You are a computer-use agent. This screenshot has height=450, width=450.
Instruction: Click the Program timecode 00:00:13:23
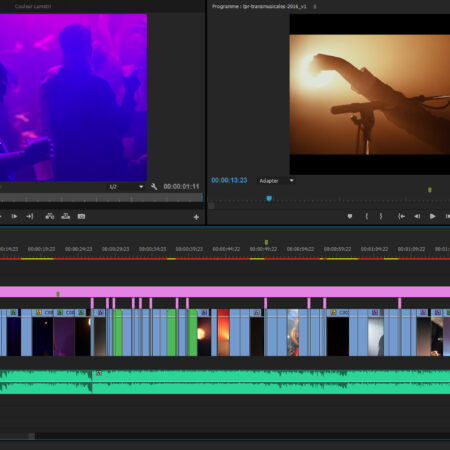coord(229,180)
